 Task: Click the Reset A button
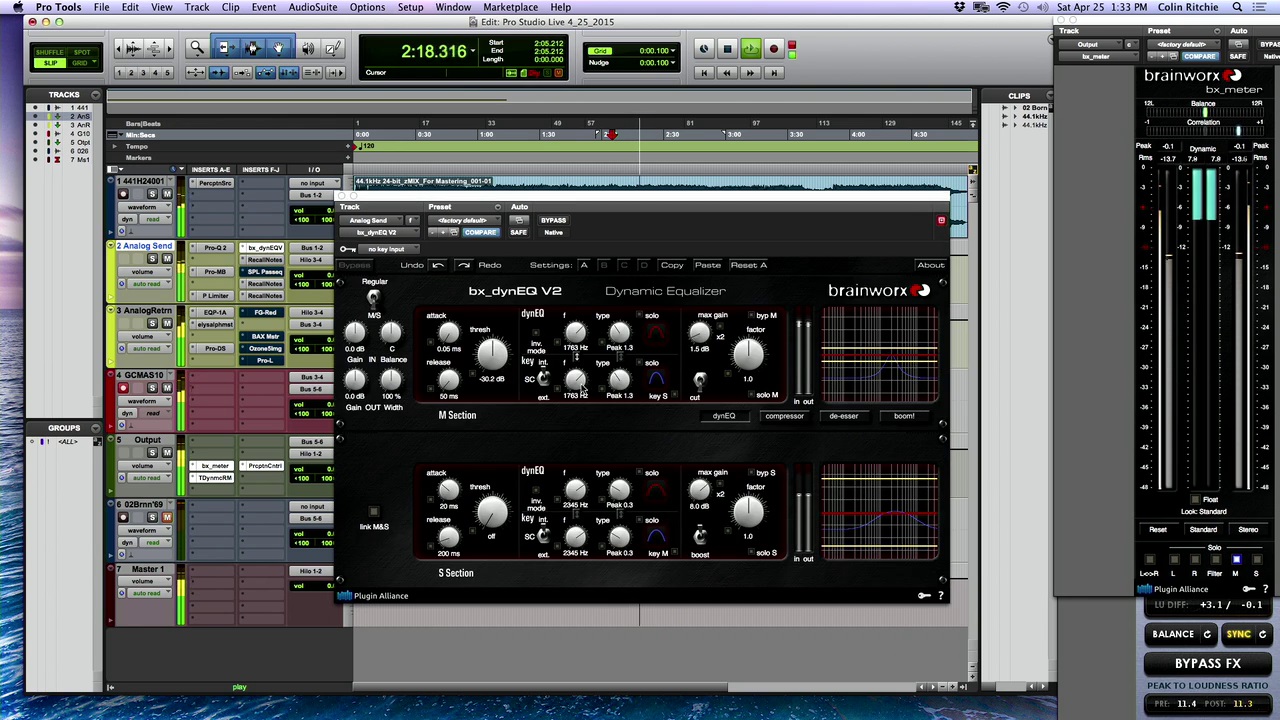[749, 265]
